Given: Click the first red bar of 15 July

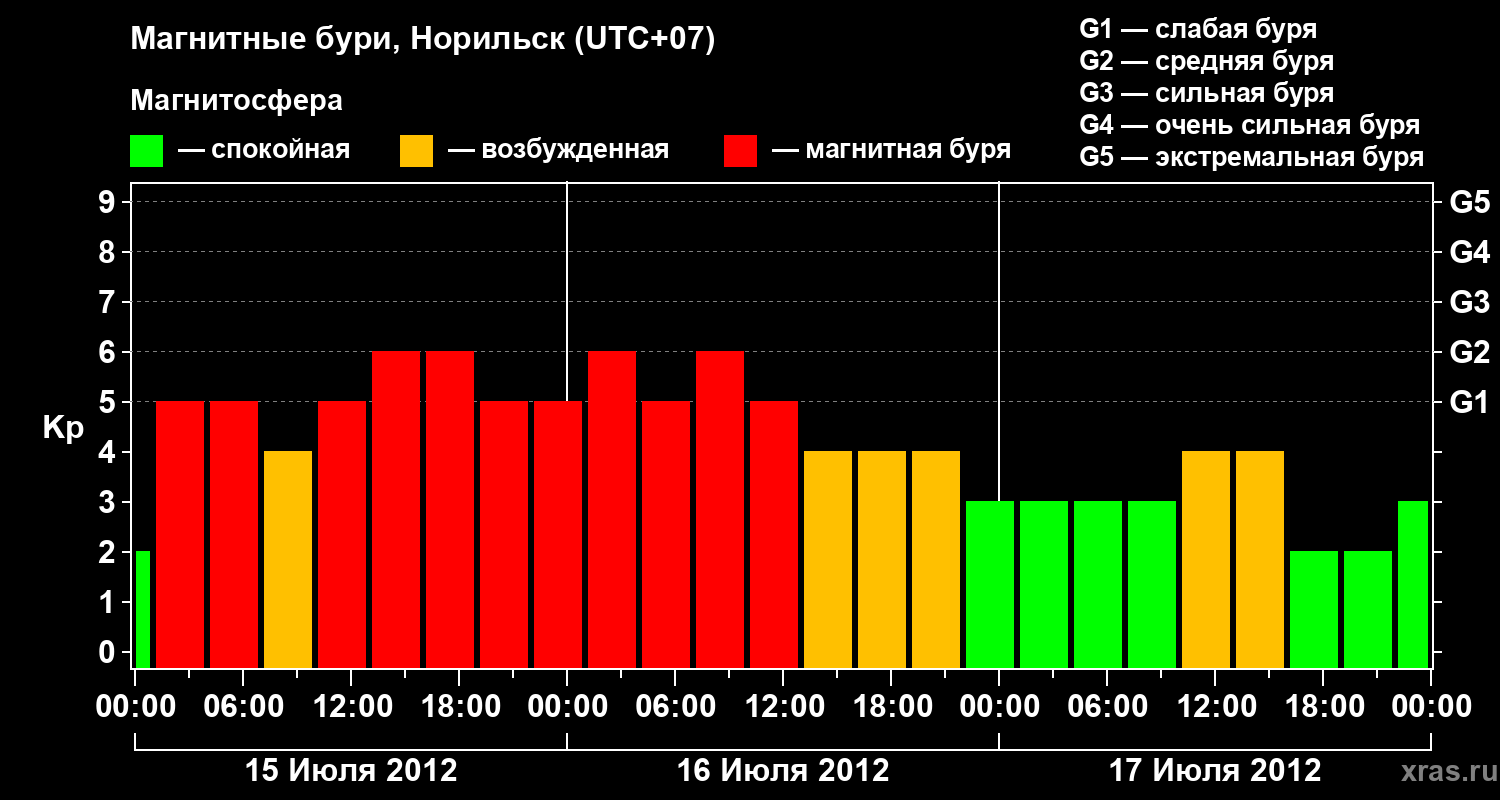Looking at the screenshot, I should click(180, 534).
